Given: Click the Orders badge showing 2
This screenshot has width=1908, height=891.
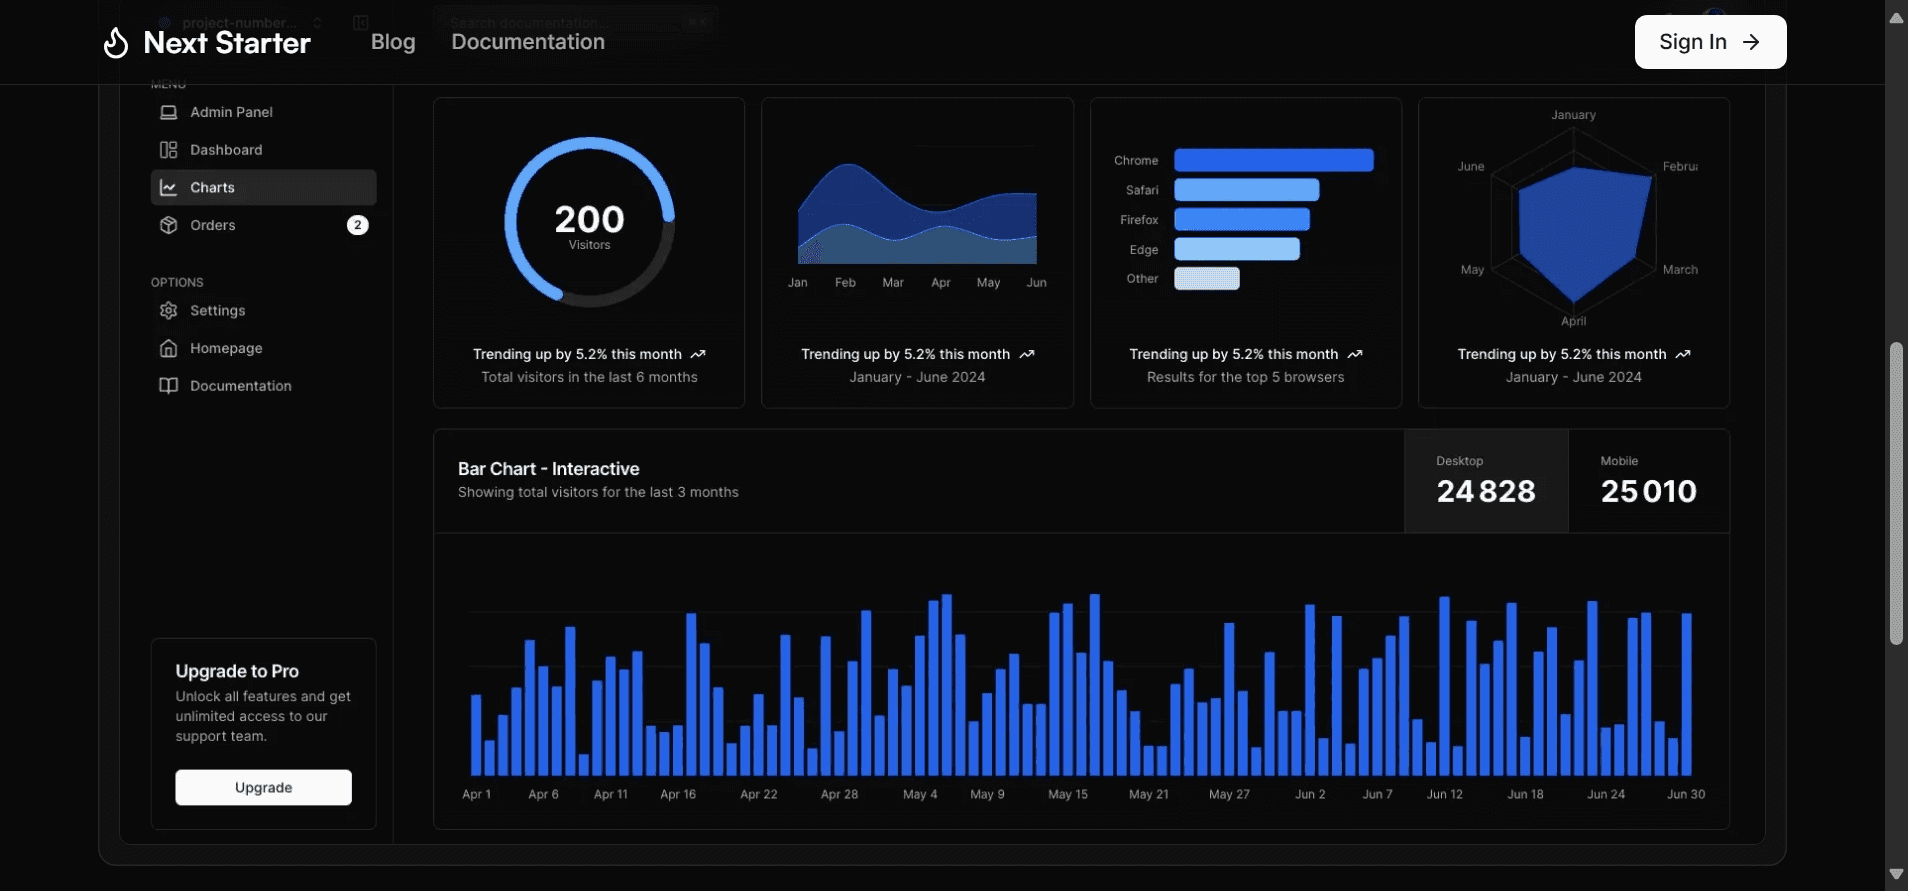Looking at the screenshot, I should pyautogui.click(x=358, y=225).
